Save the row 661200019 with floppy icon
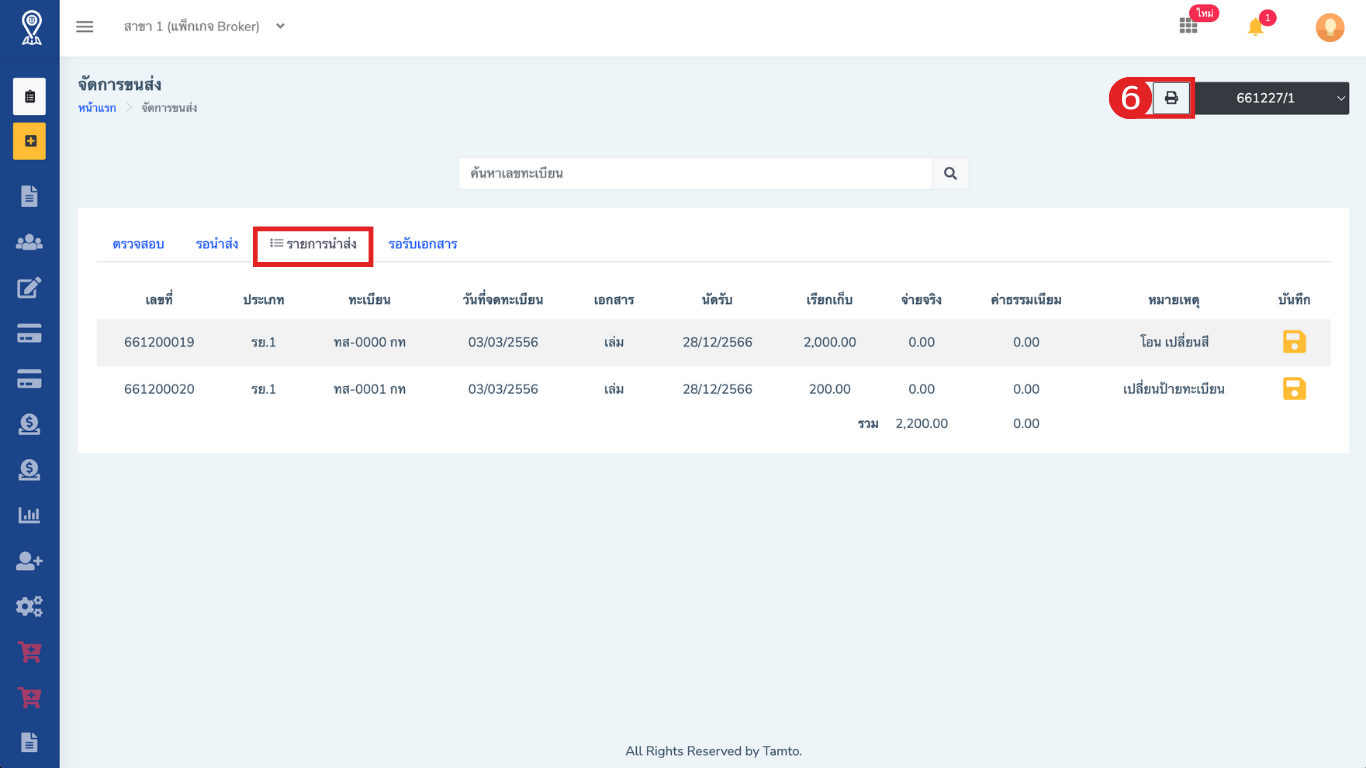 1294,342
